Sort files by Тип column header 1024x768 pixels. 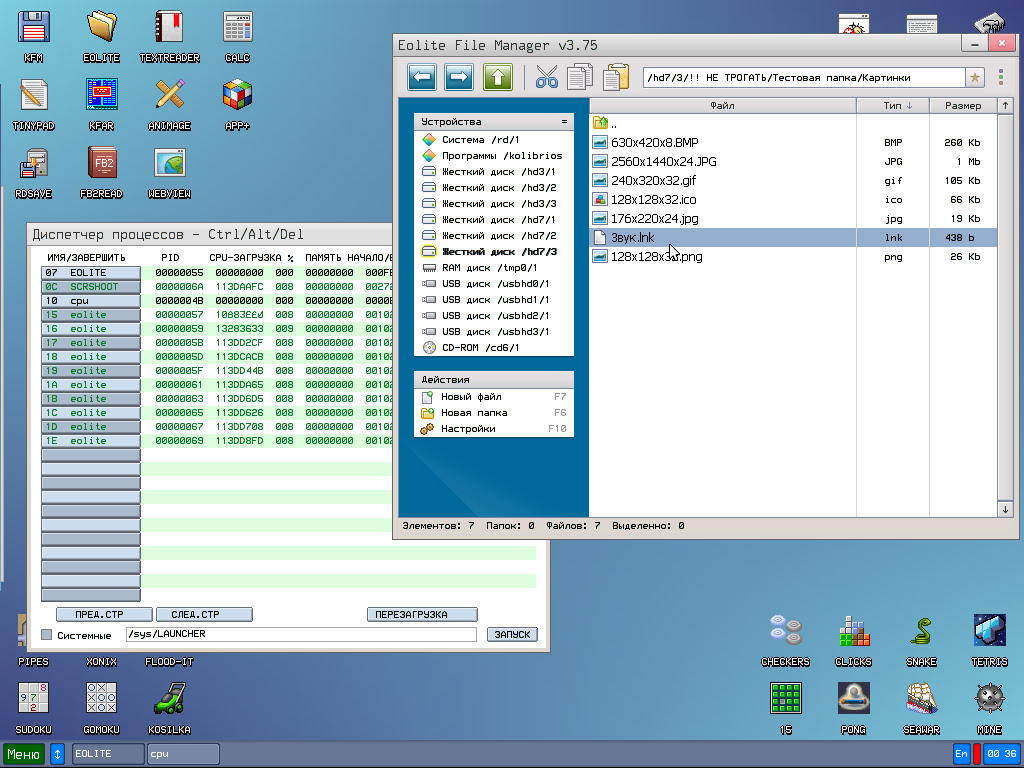coord(893,105)
